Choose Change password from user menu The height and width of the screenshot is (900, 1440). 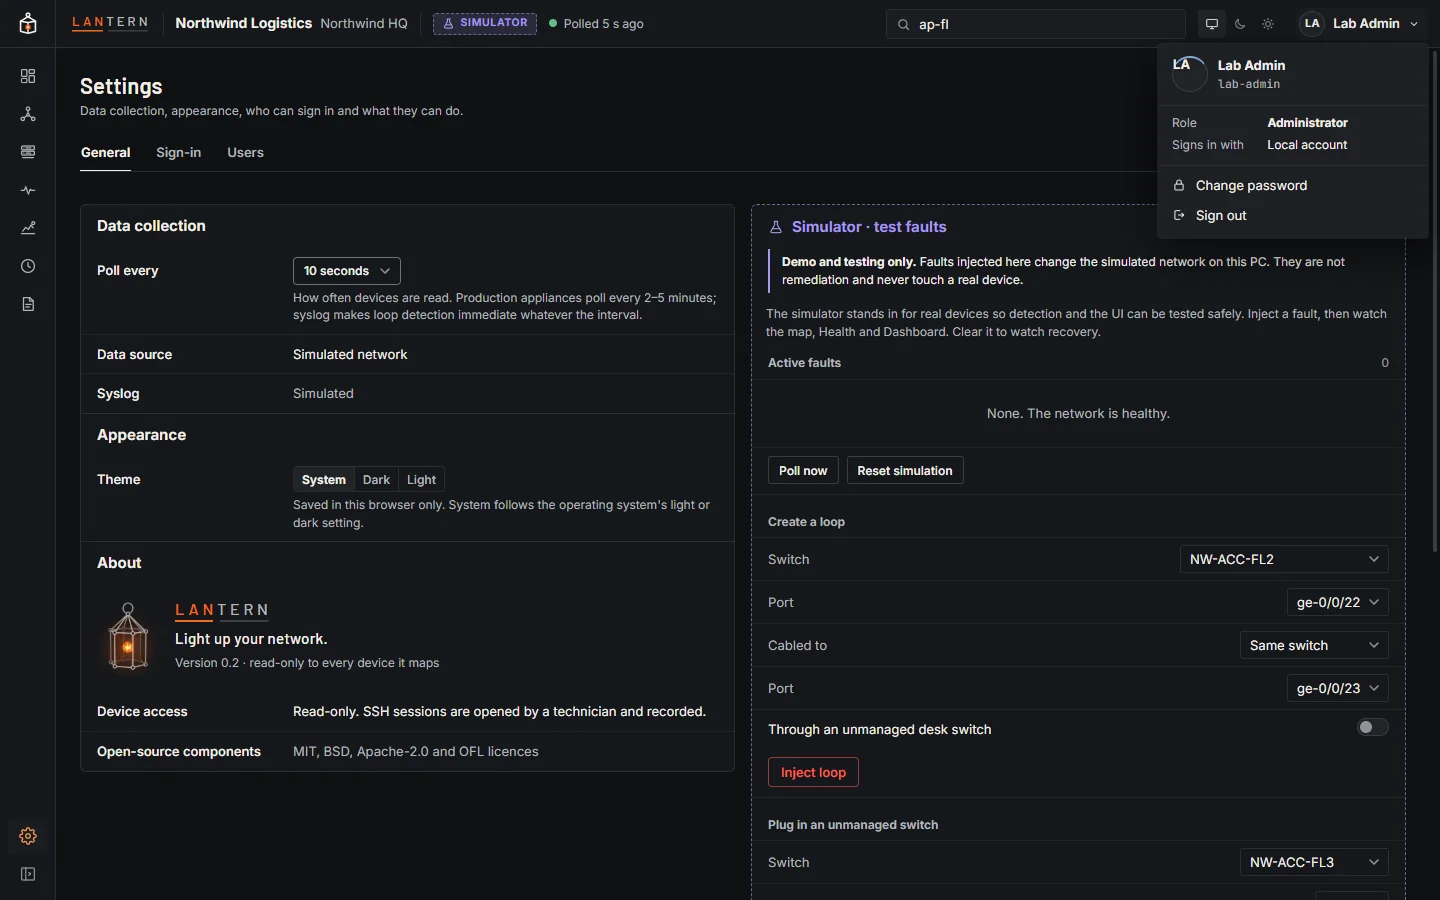pyautogui.click(x=1292, y=185)
